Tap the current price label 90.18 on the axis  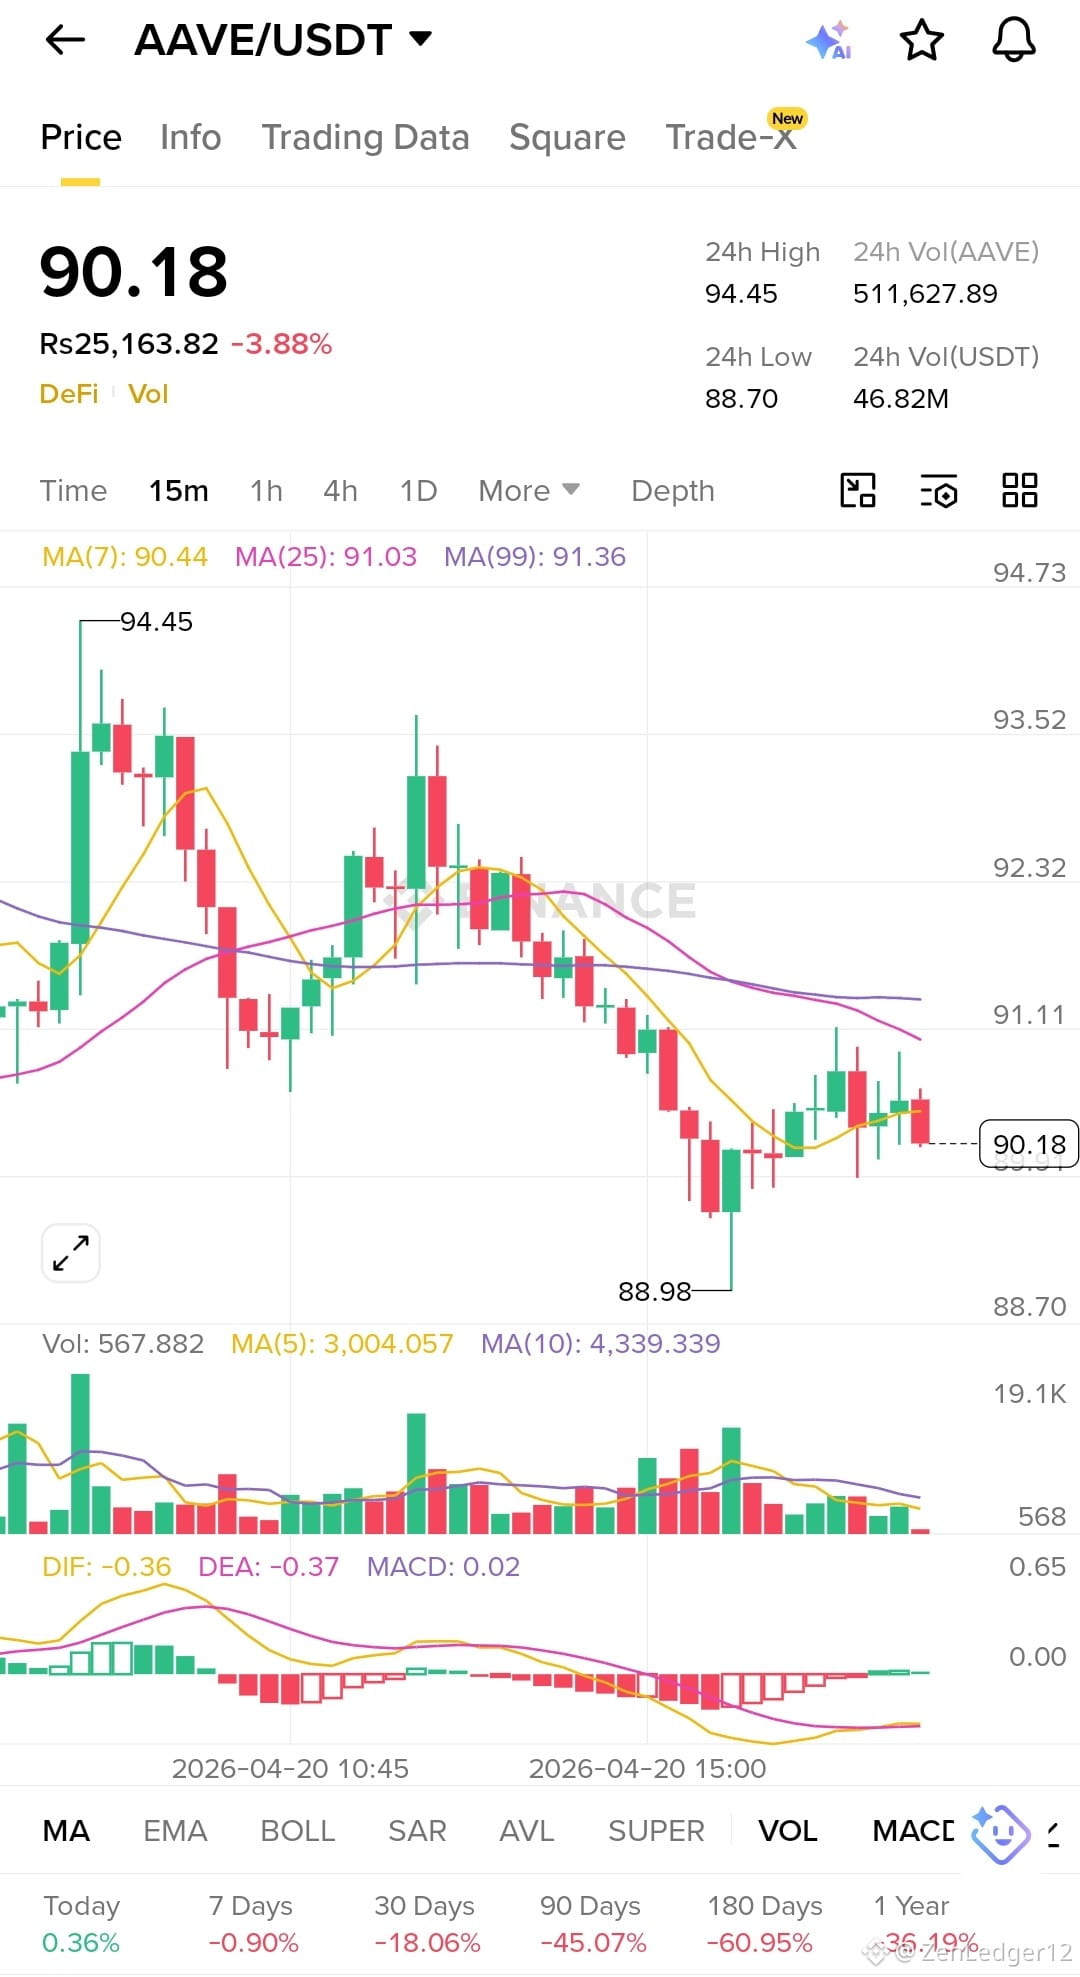1029,1144
